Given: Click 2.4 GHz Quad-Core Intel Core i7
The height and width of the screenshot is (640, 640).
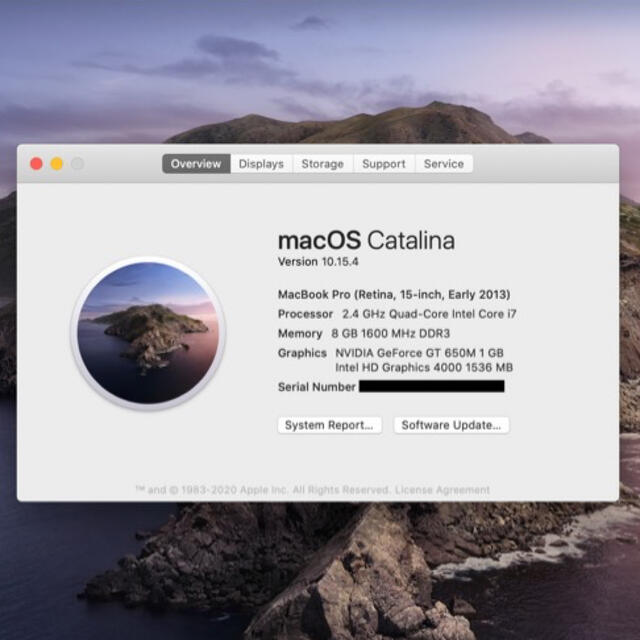Looking at the screenshot, I should [429, 314].
